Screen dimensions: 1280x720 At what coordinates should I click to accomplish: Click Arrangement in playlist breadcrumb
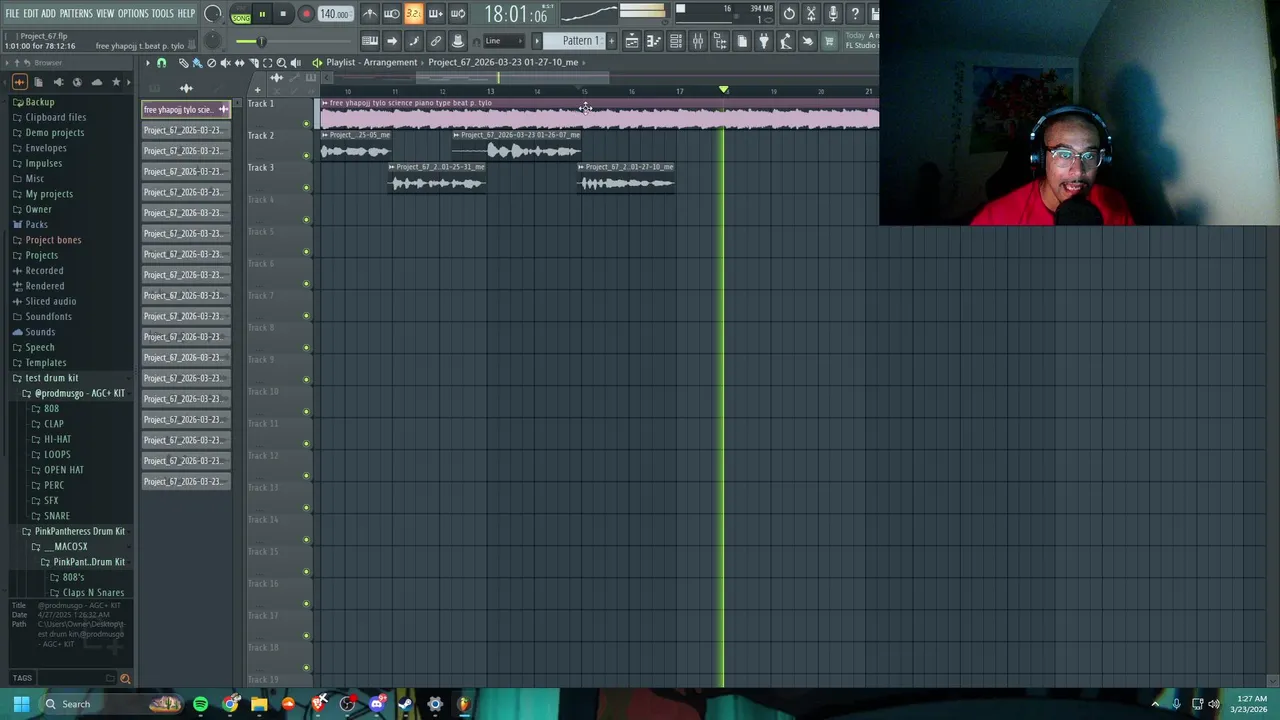tap(391, 62)
